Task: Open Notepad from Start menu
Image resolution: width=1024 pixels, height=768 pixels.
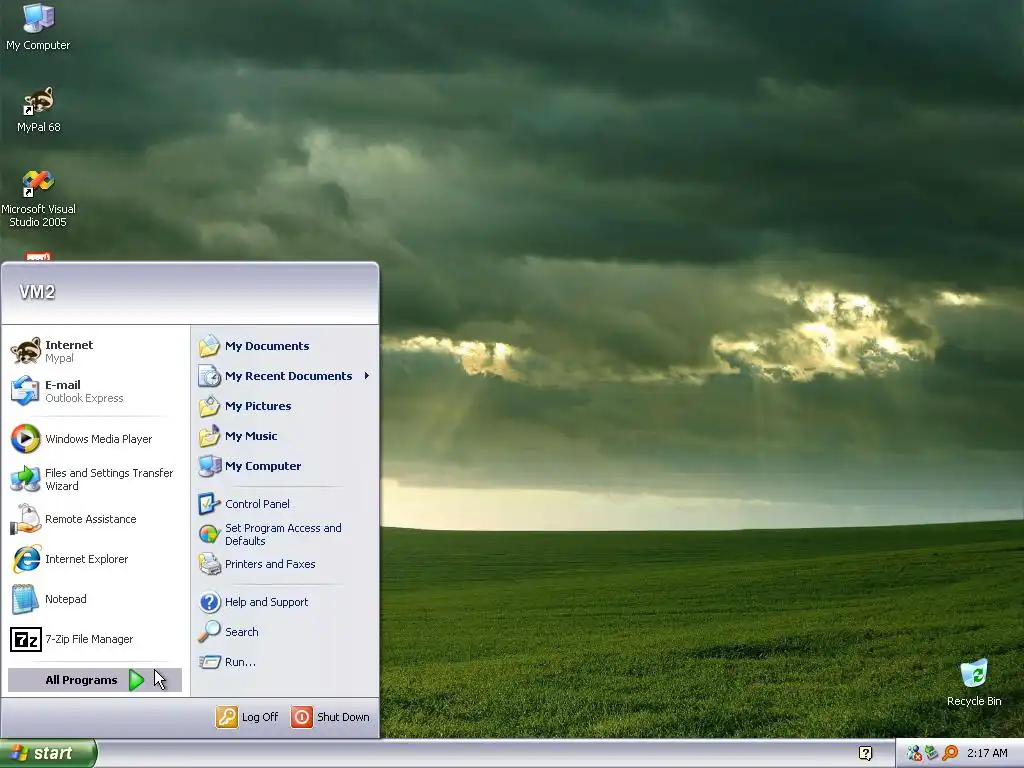Action: (95, 599)
